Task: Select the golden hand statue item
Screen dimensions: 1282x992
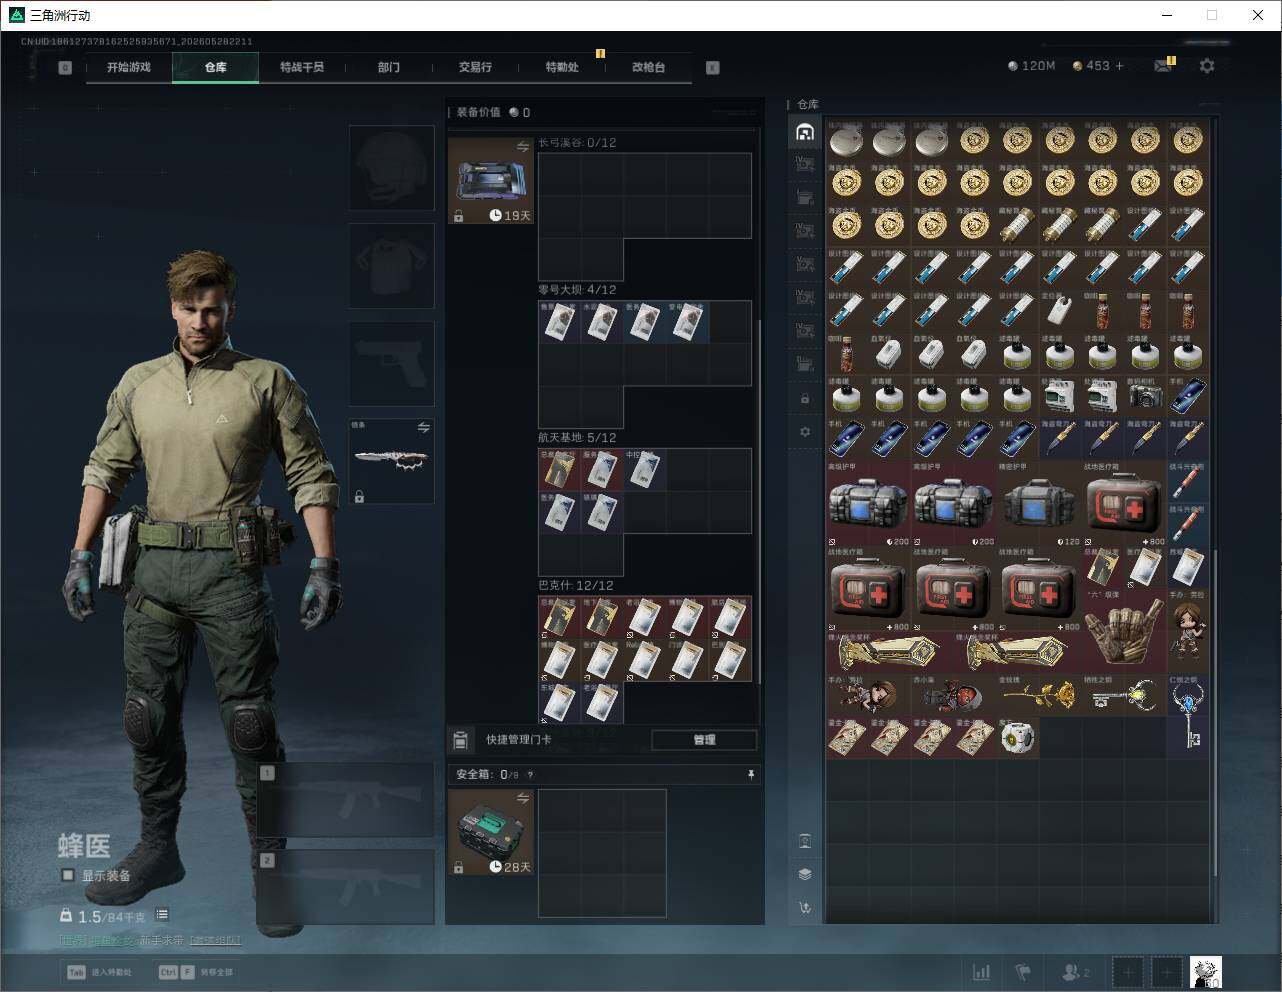Action: coord(1124,631)
